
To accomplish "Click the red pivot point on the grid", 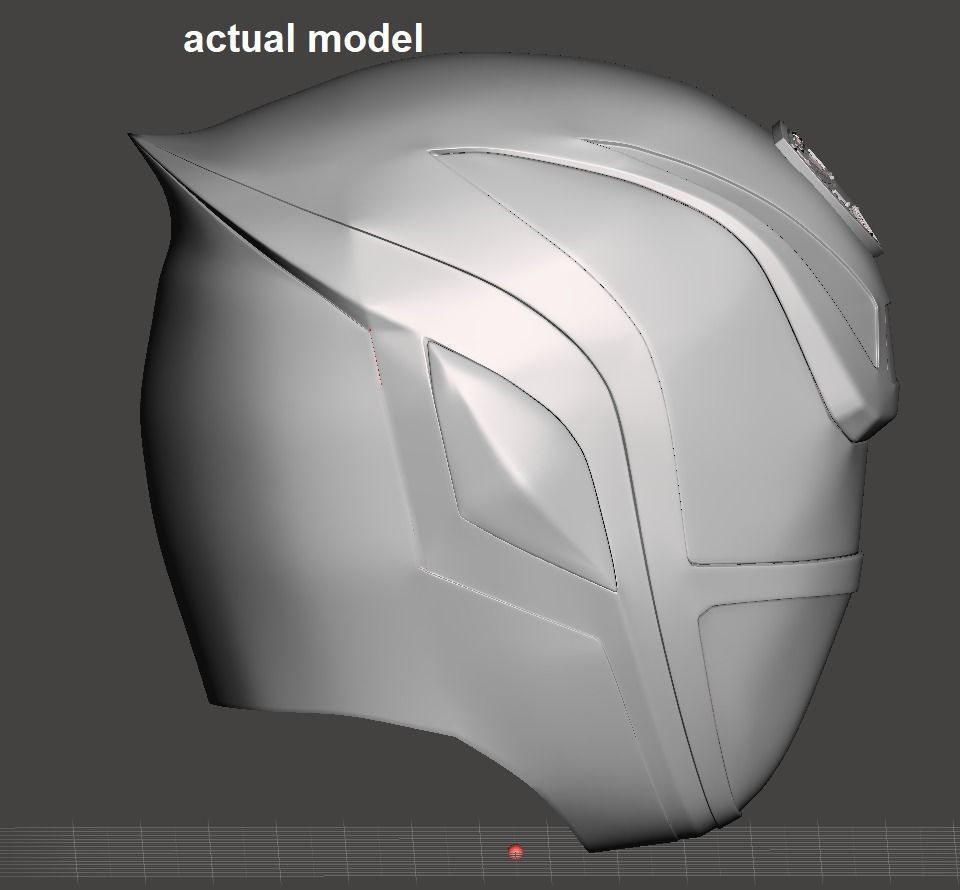I will pos(515,852).
